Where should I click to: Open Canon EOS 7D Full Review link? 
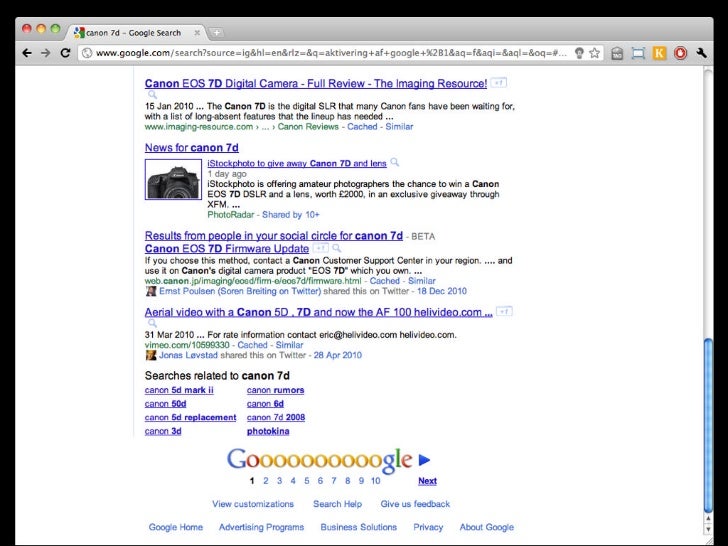point(316,84)
